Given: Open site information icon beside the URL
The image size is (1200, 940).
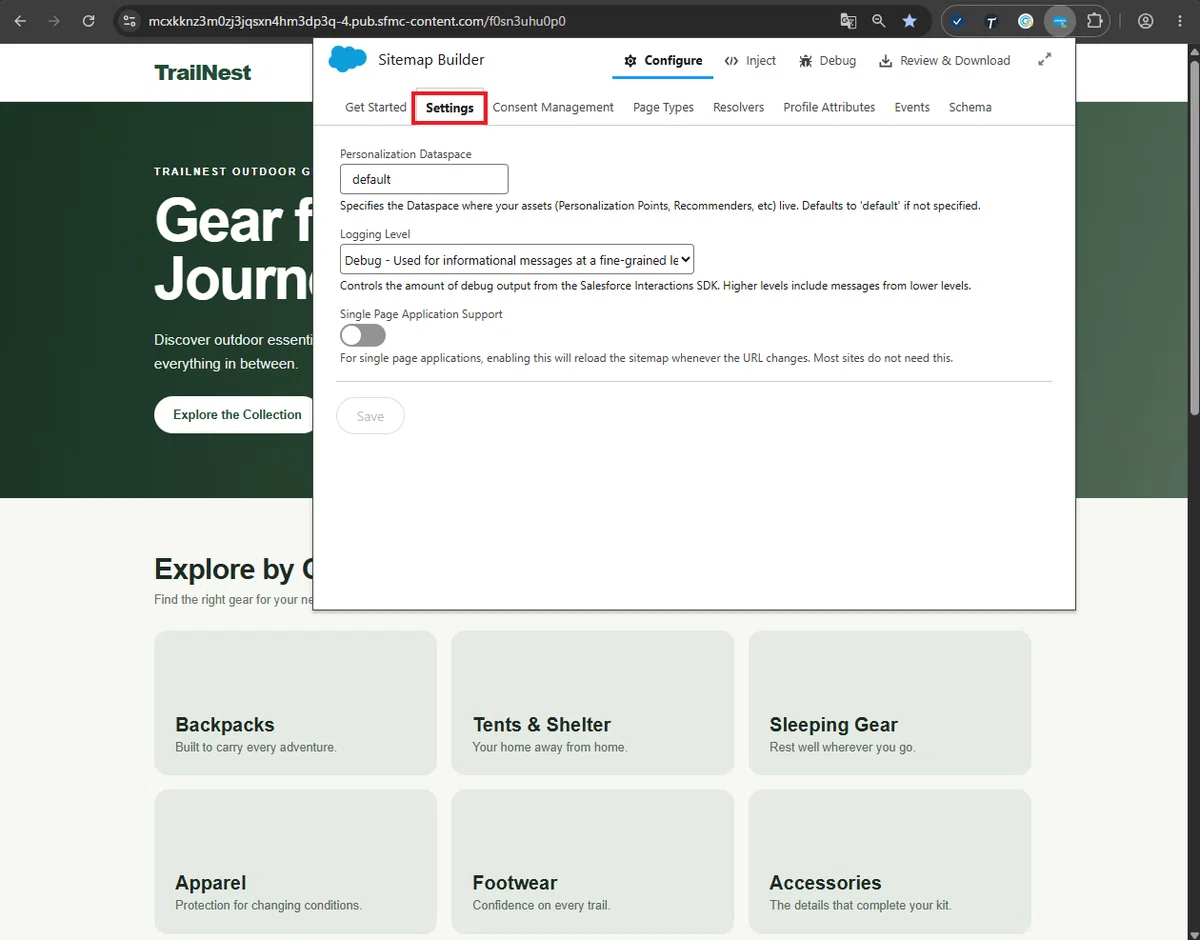Looking at the screenshot, I should 129,21.
